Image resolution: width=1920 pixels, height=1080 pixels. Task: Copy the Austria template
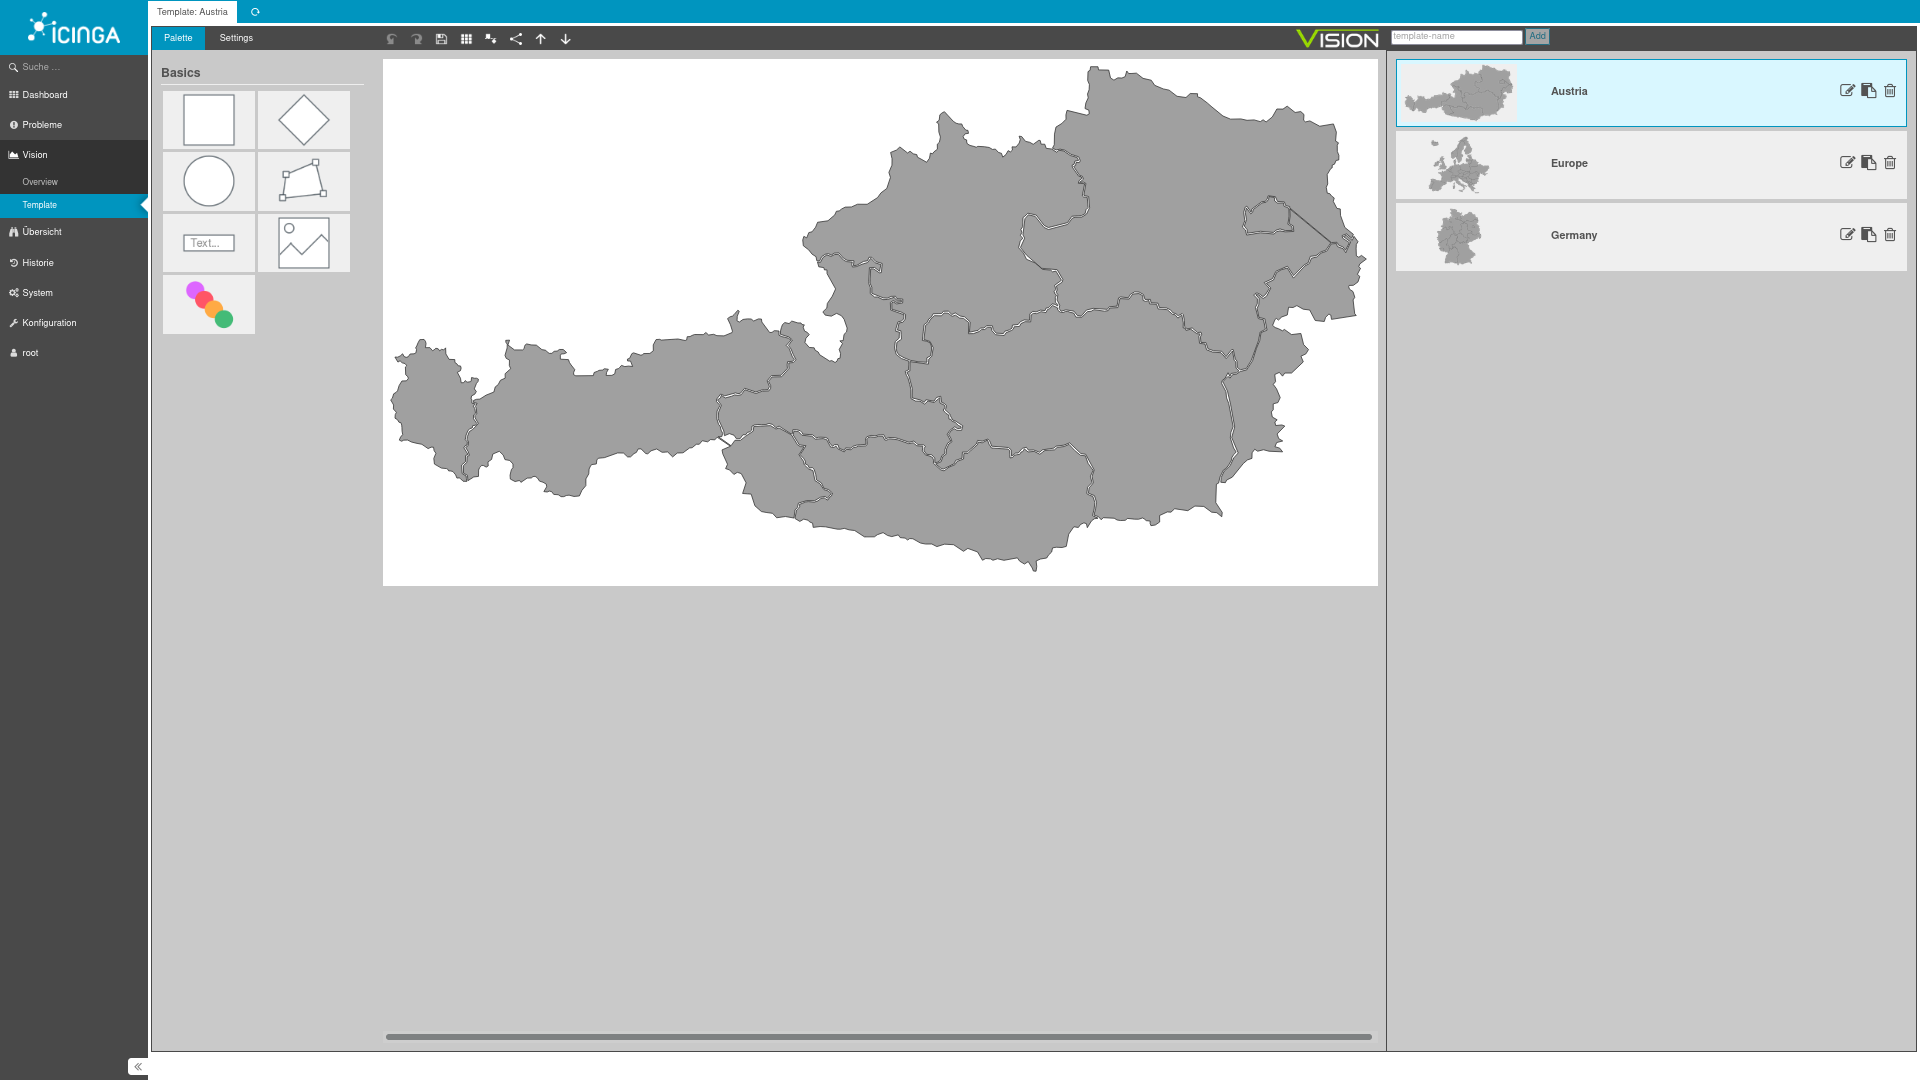[1868, 91]
